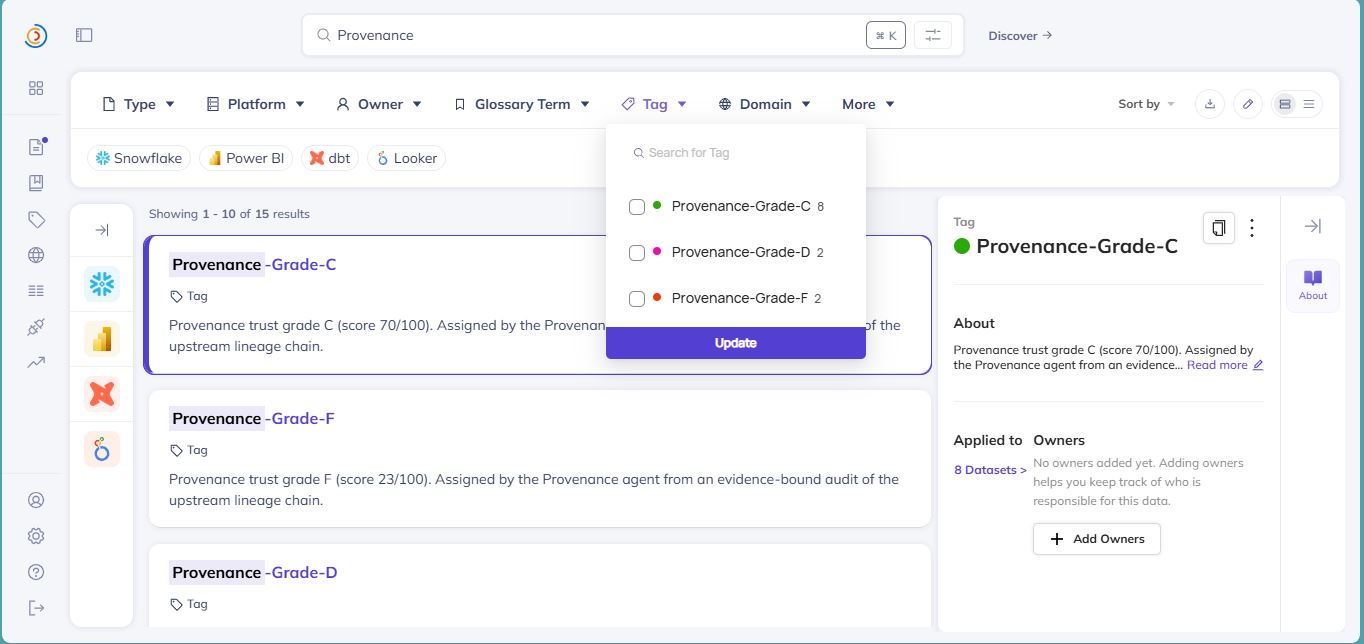Open the tags icon in the left sidebar
The width and height of the screenshot is (1364, 644).
pos(36,219)
